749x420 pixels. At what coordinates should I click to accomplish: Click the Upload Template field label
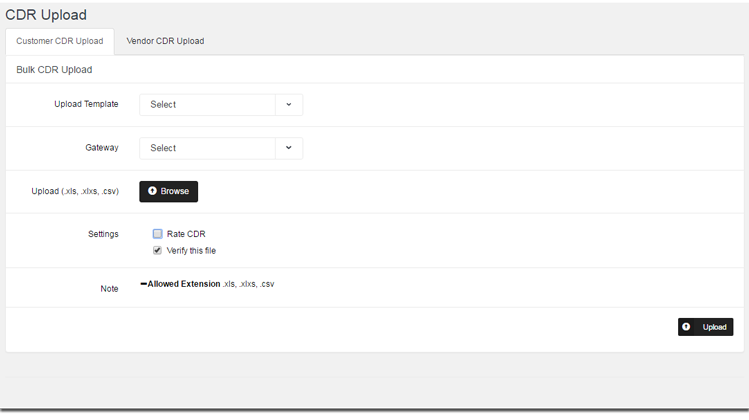click(86, 104)
